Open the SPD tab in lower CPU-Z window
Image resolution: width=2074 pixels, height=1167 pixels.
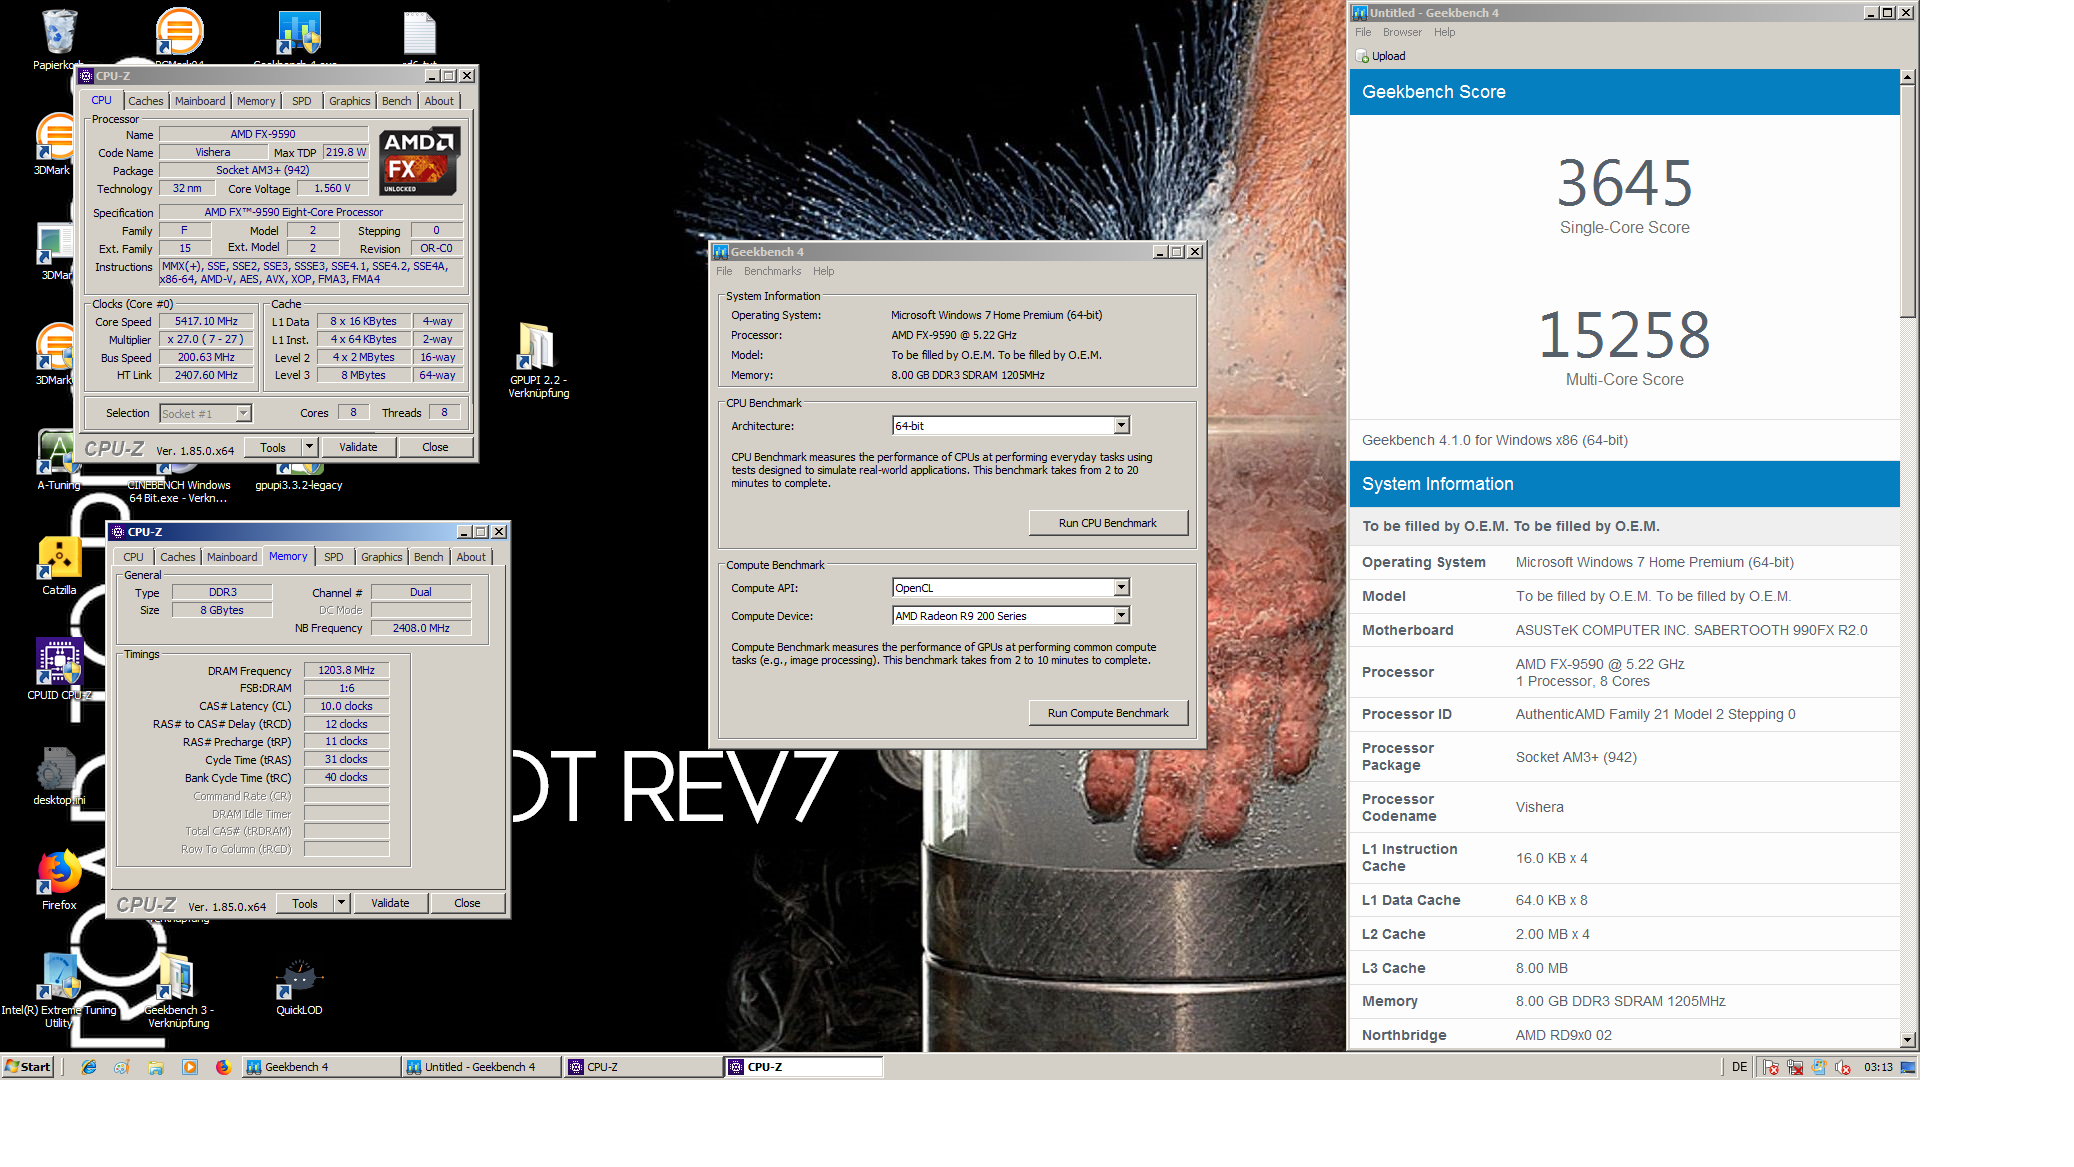[x=334, y=557]
